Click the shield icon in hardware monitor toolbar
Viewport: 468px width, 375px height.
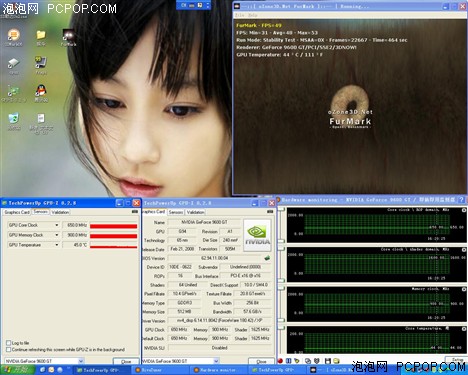pos(317,361)
